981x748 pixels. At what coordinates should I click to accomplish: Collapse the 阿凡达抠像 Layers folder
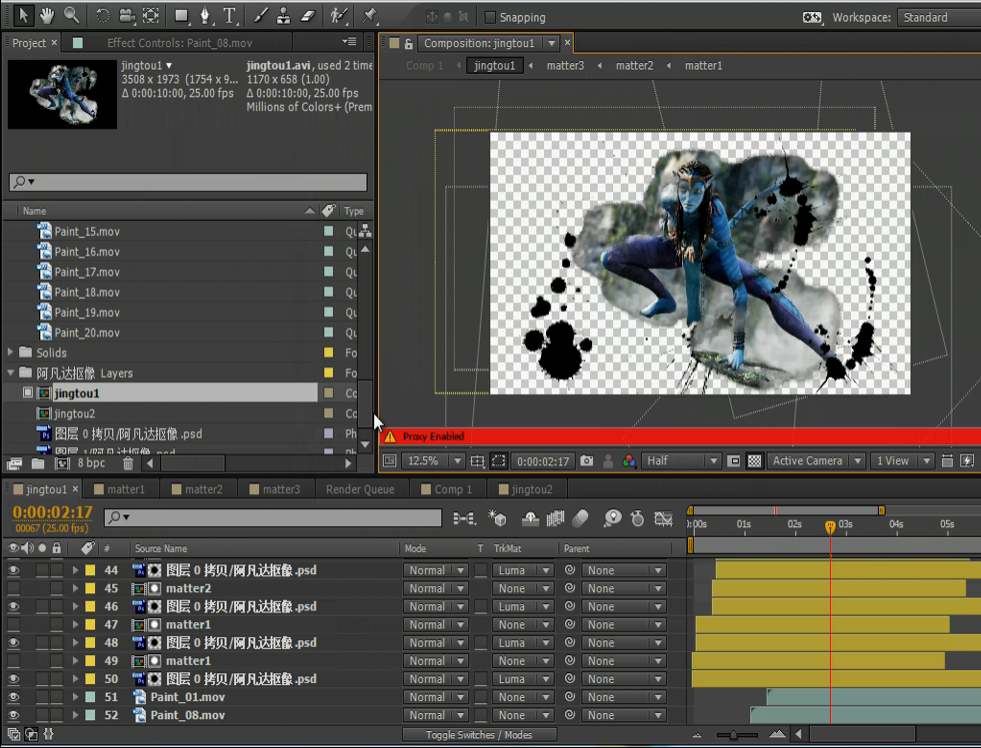click(x=10, y=373)
